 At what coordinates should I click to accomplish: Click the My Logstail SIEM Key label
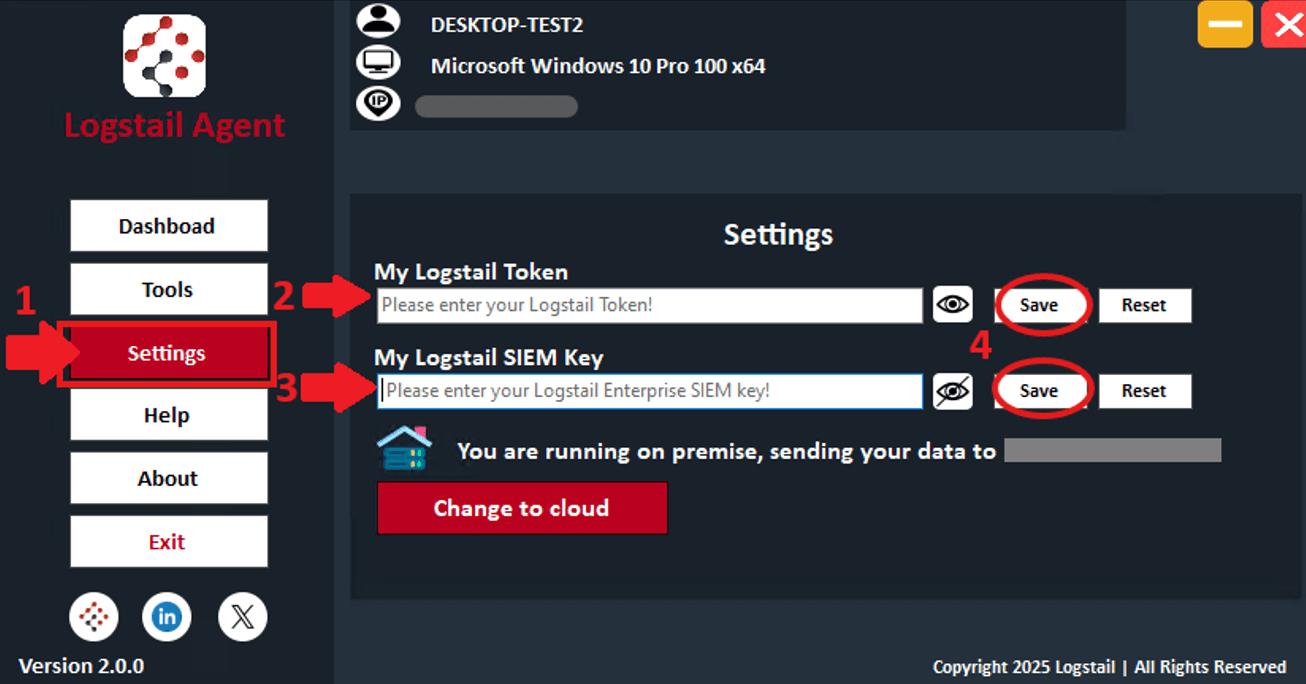tap(489, 358)
